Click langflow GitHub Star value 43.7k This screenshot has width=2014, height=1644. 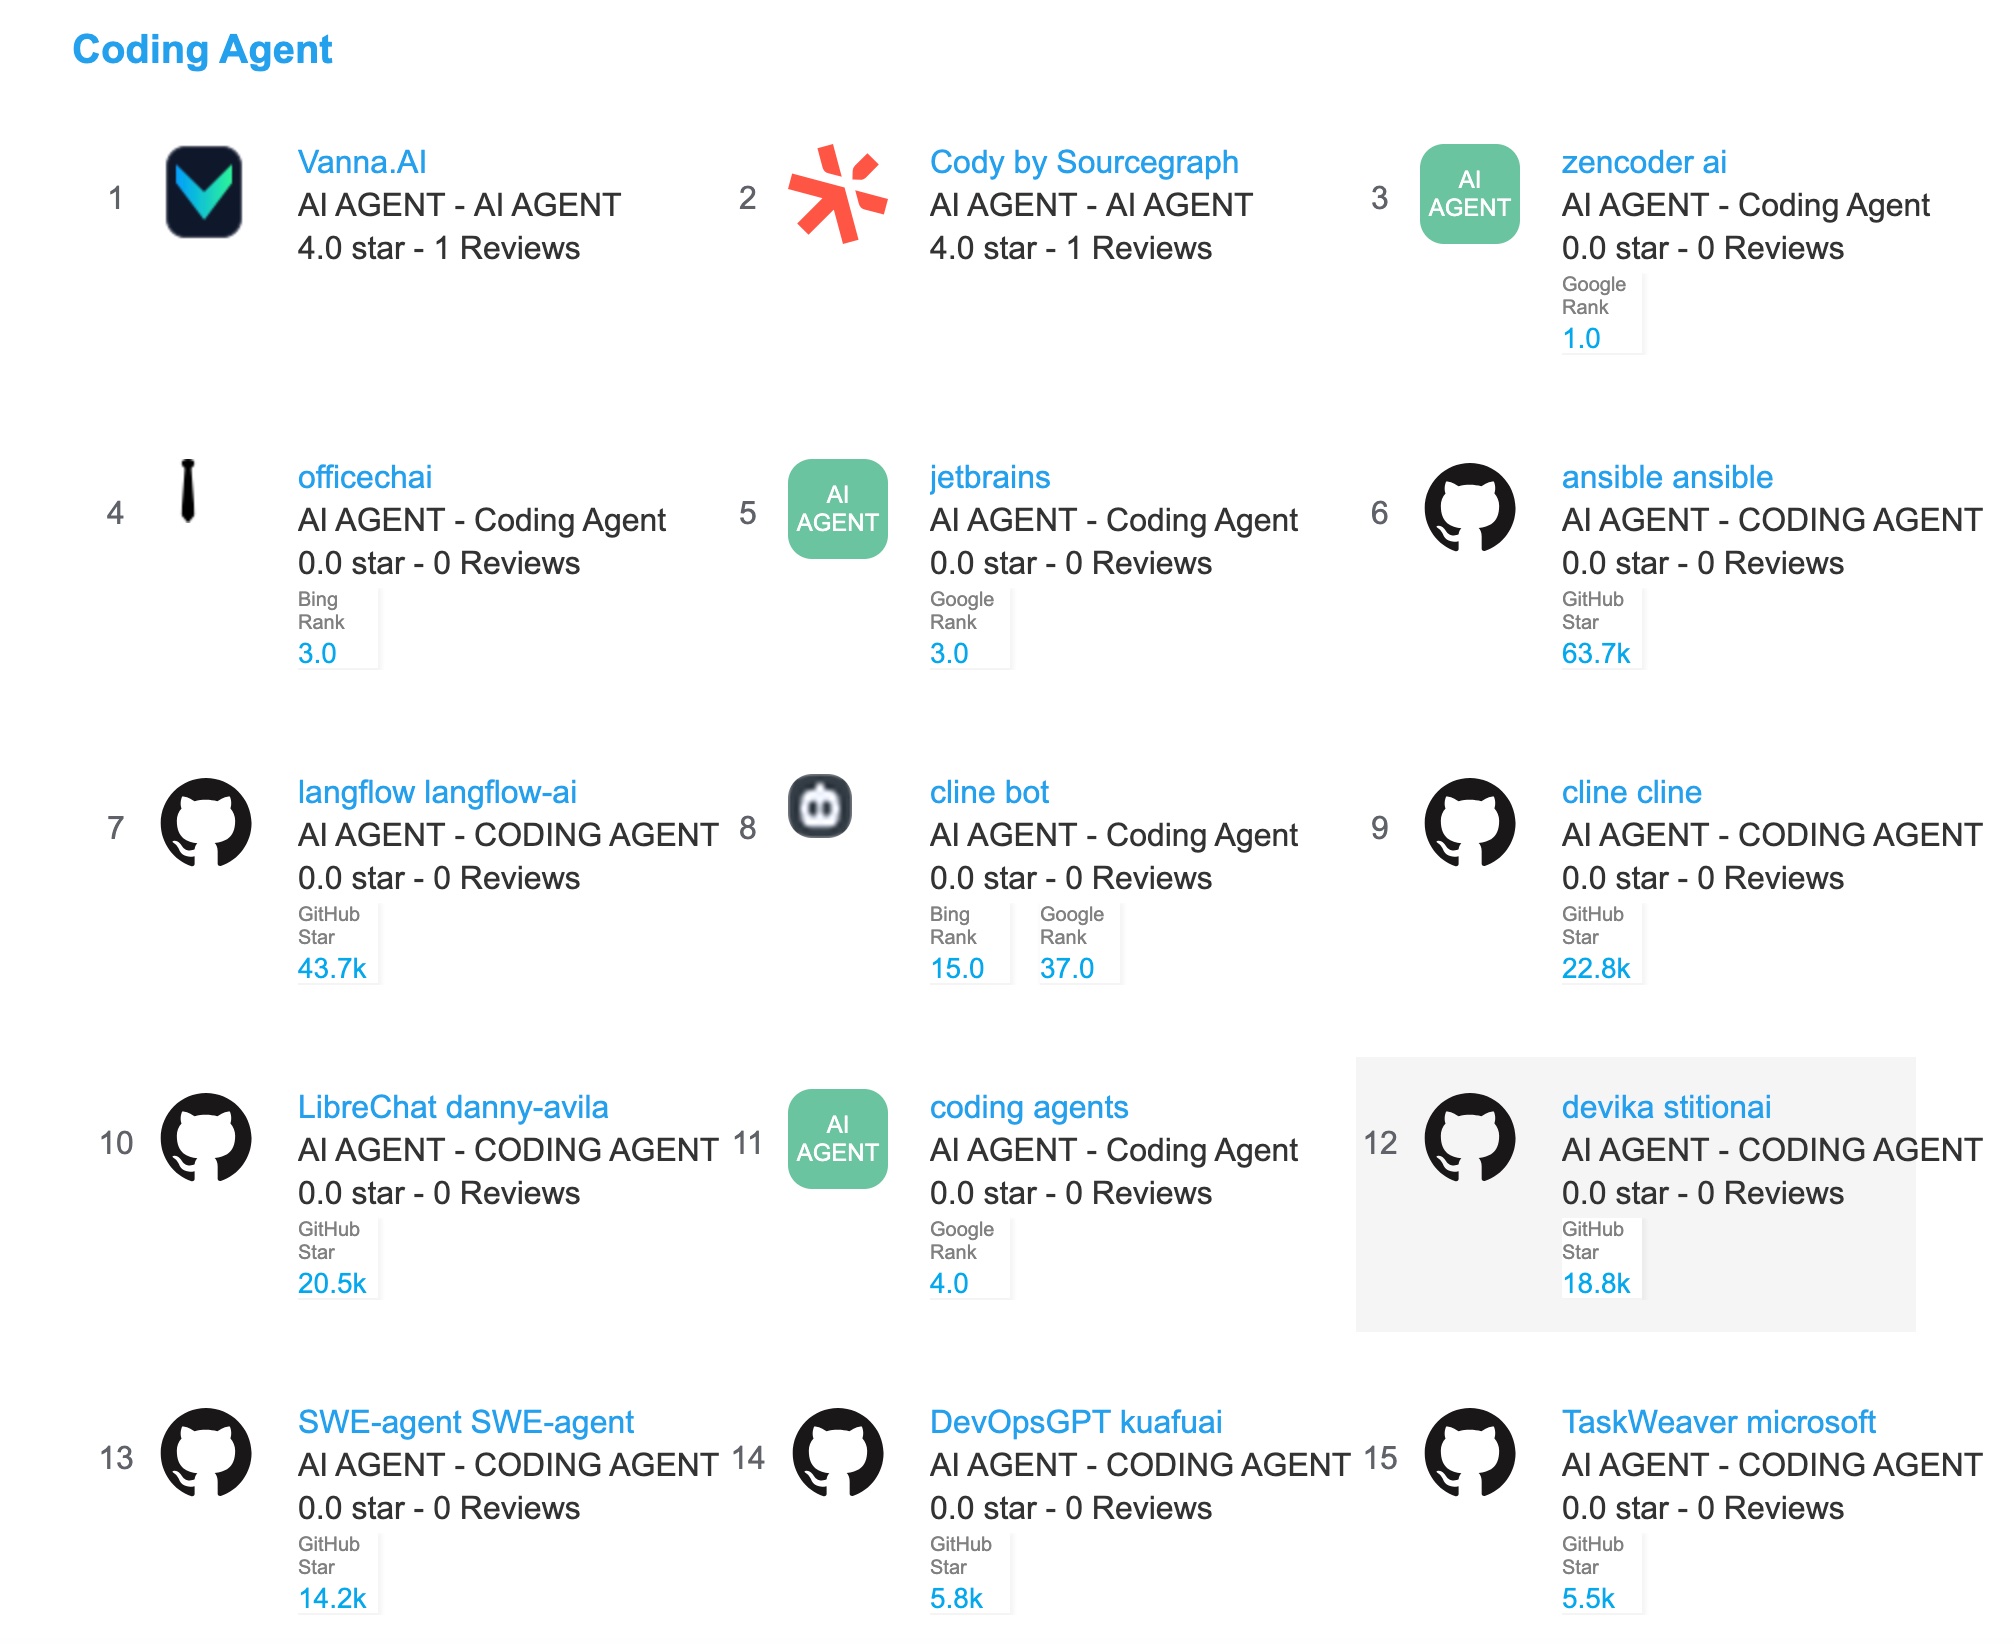[x=332, y=968]
